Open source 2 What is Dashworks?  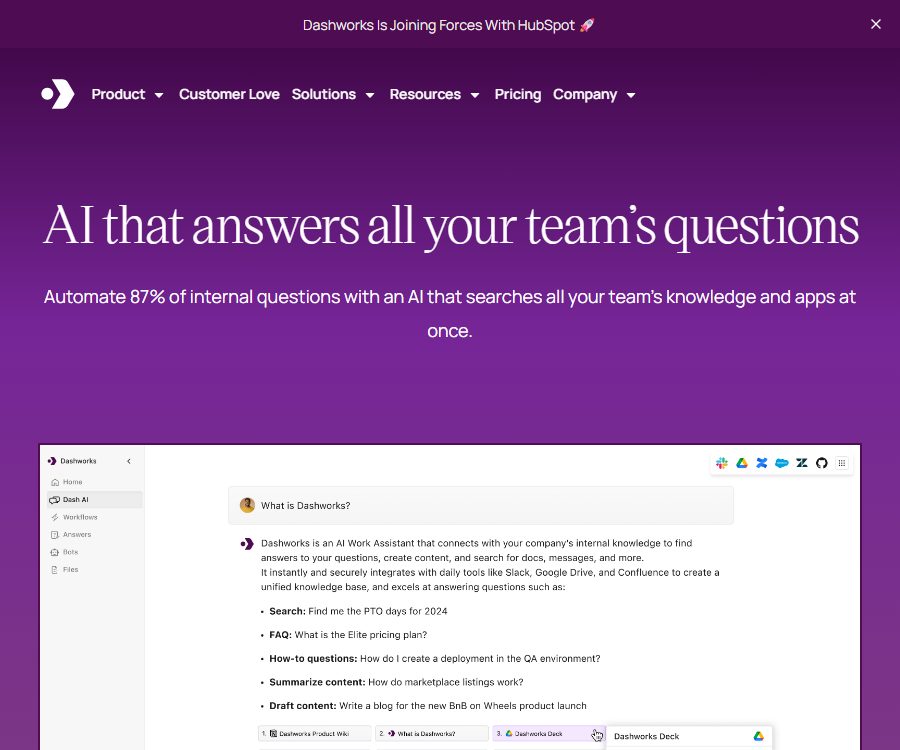click(432, 733)
